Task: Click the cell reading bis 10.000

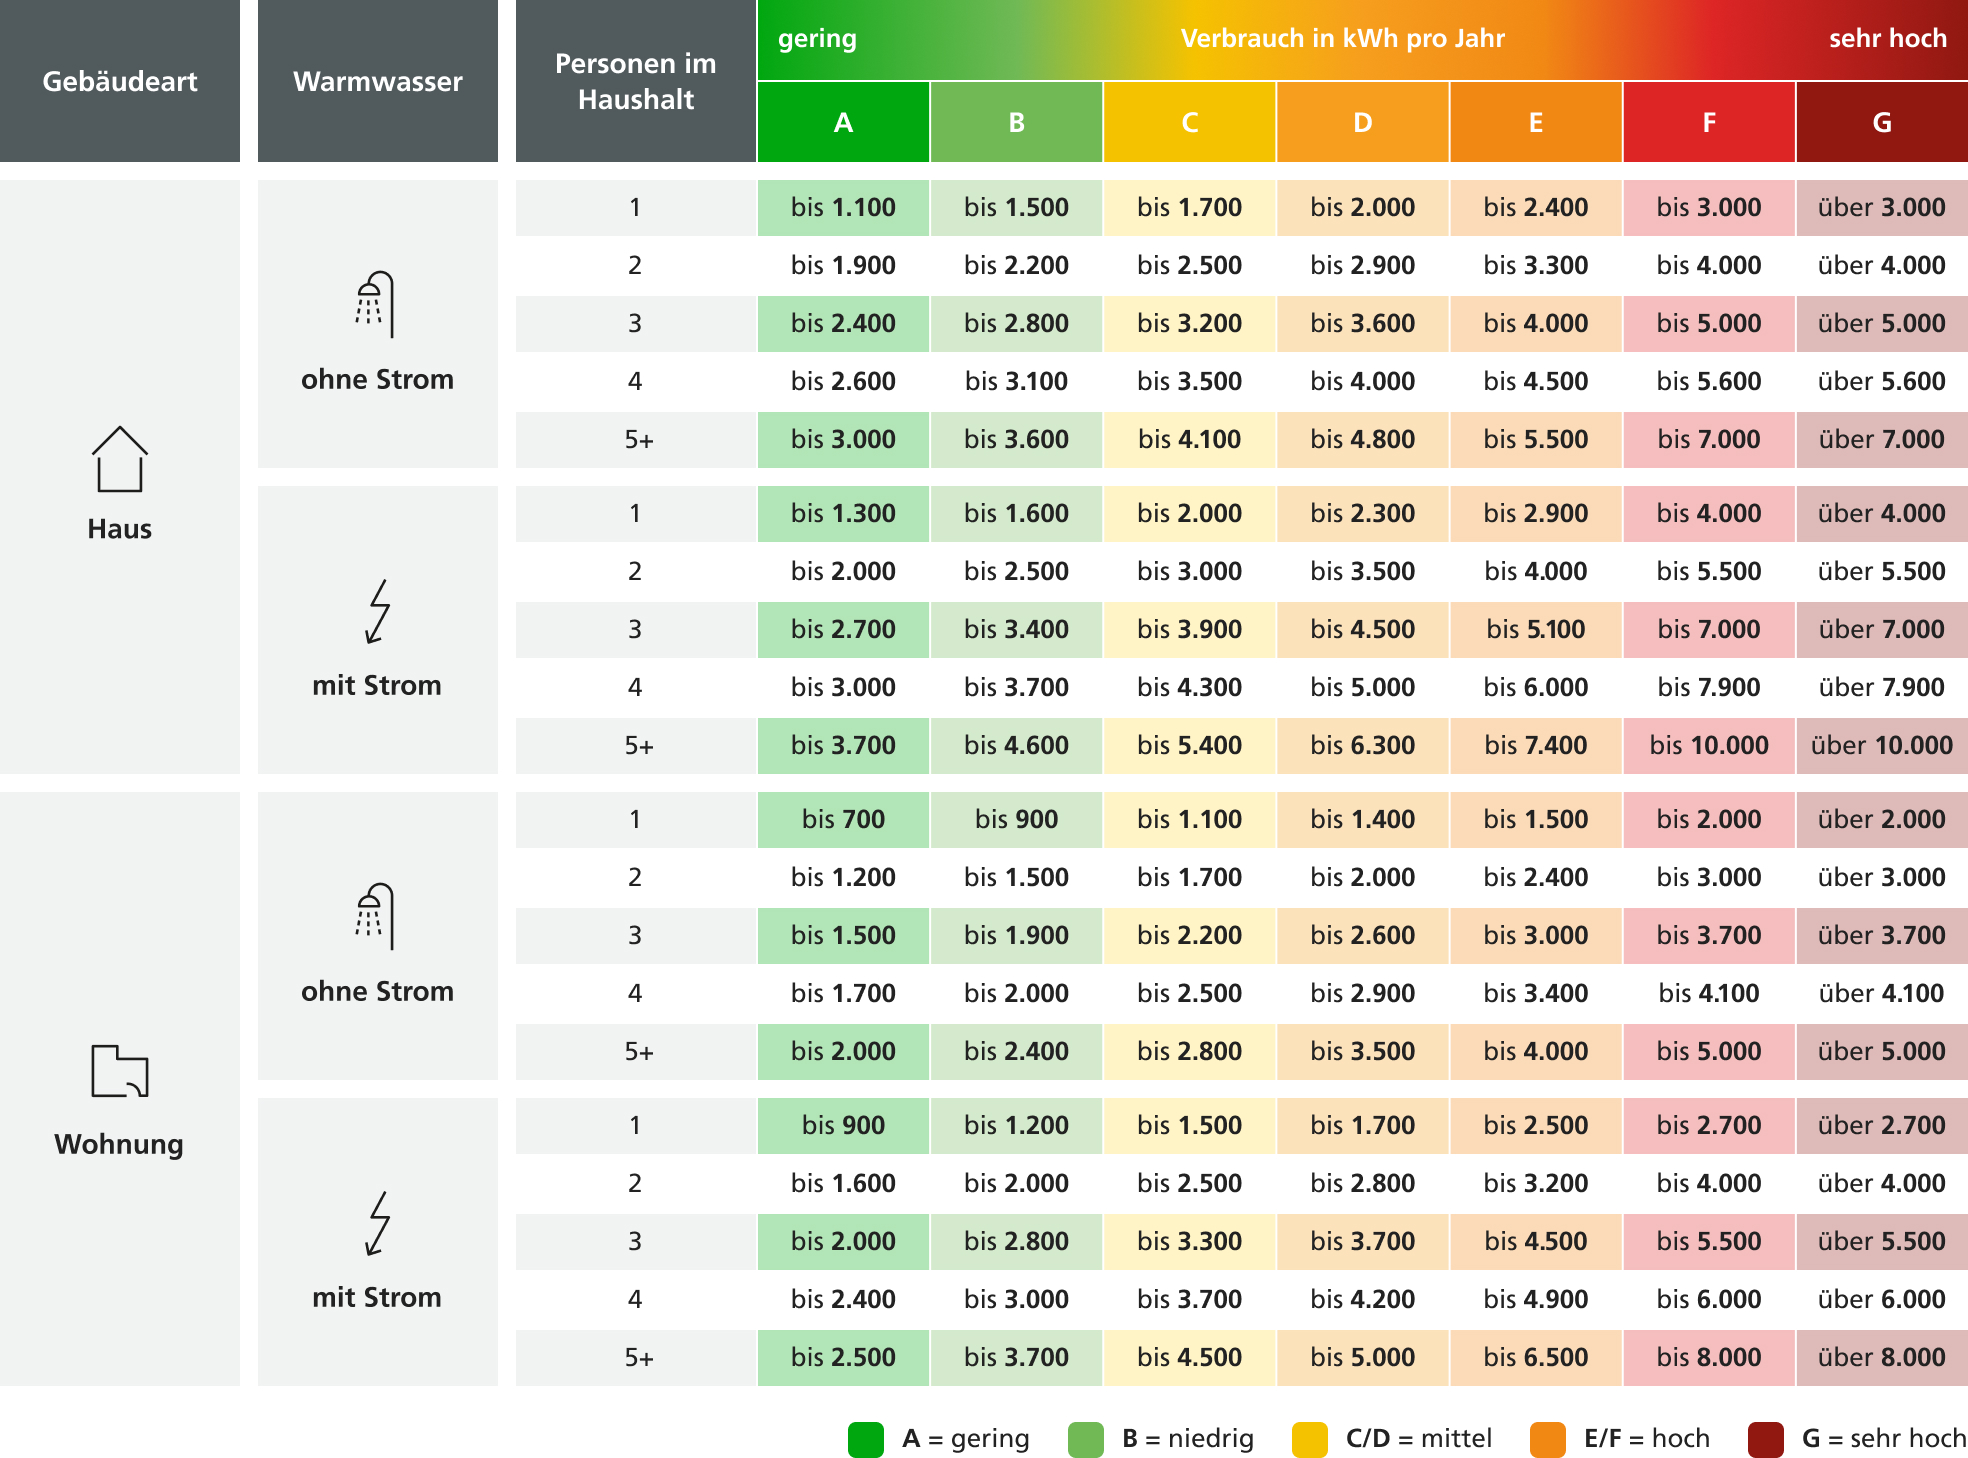Action: tap(1709, 745)
